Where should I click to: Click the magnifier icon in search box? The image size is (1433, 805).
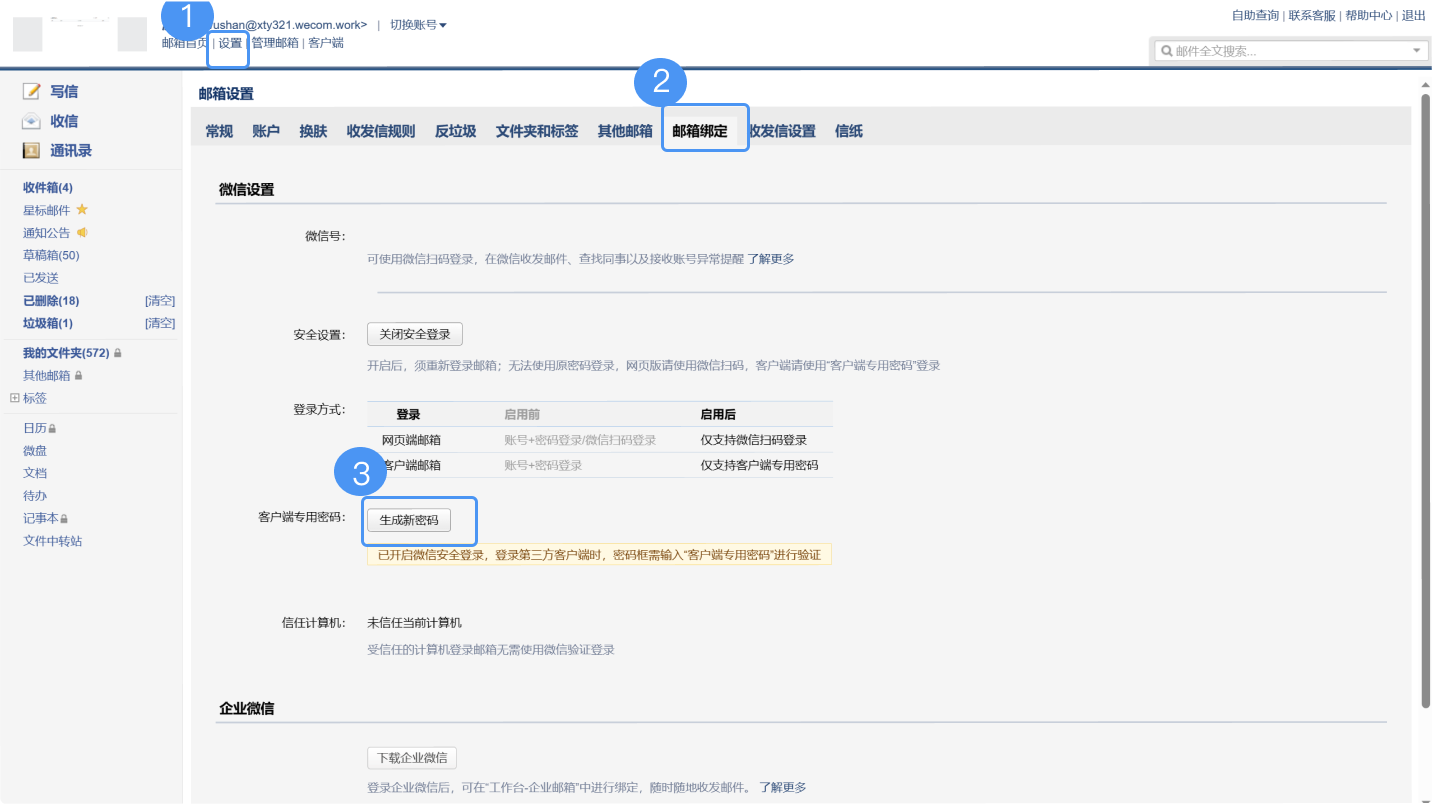coord(1166,51)
